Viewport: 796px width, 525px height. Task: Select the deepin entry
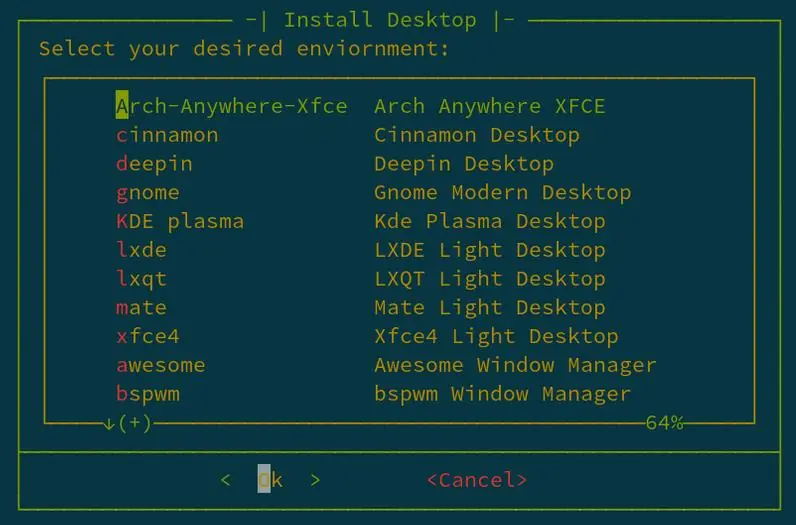point(154,165)
